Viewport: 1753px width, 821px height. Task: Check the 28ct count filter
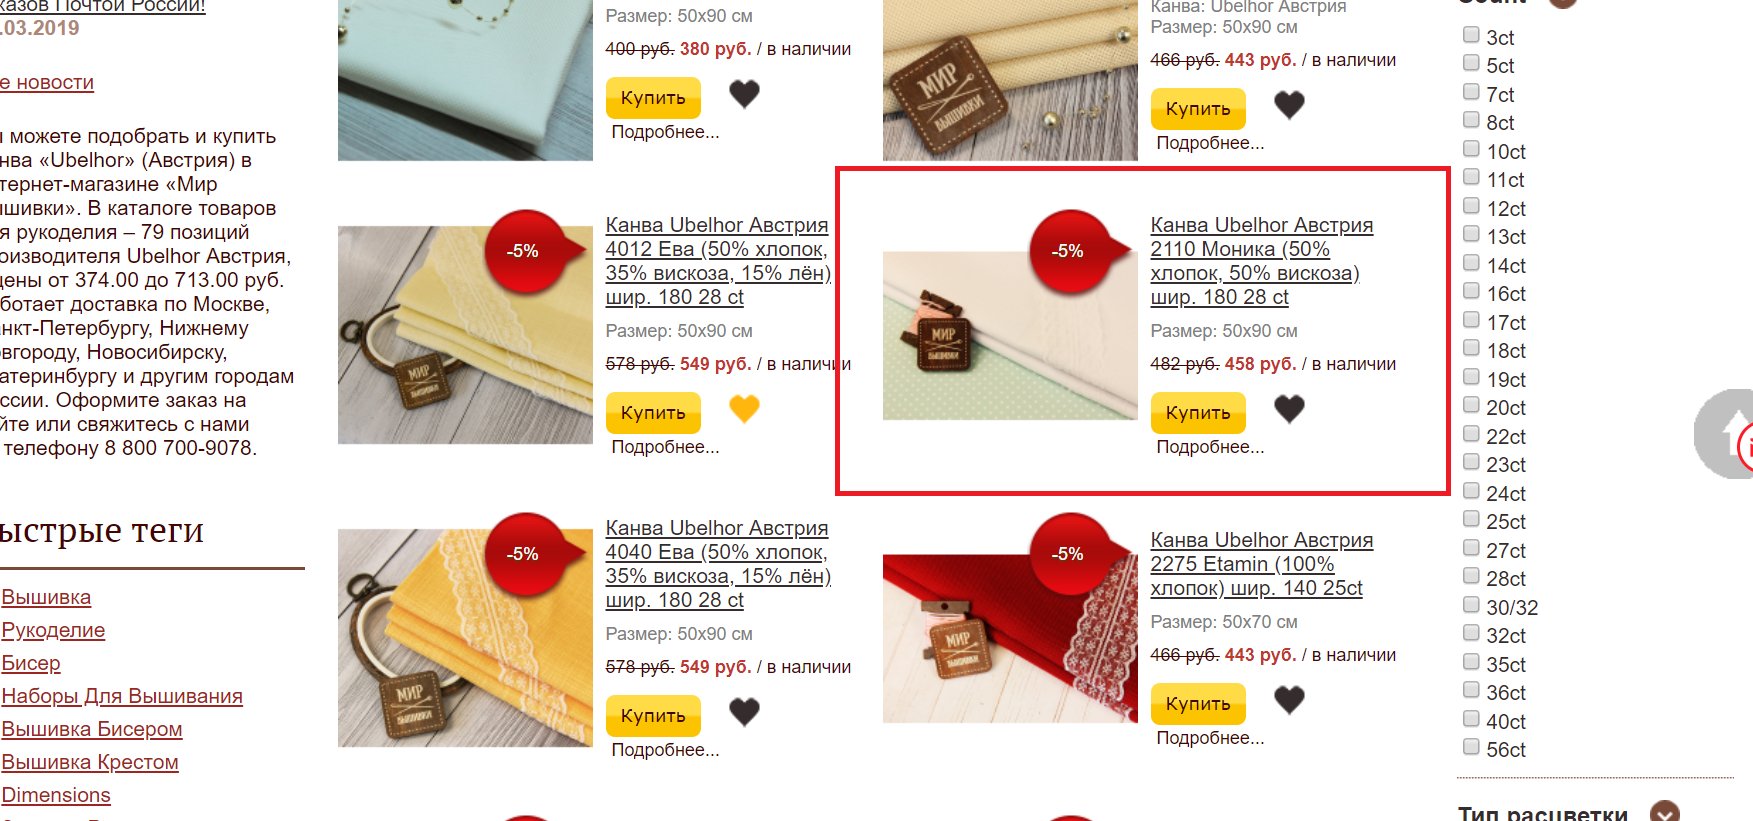1471,576
